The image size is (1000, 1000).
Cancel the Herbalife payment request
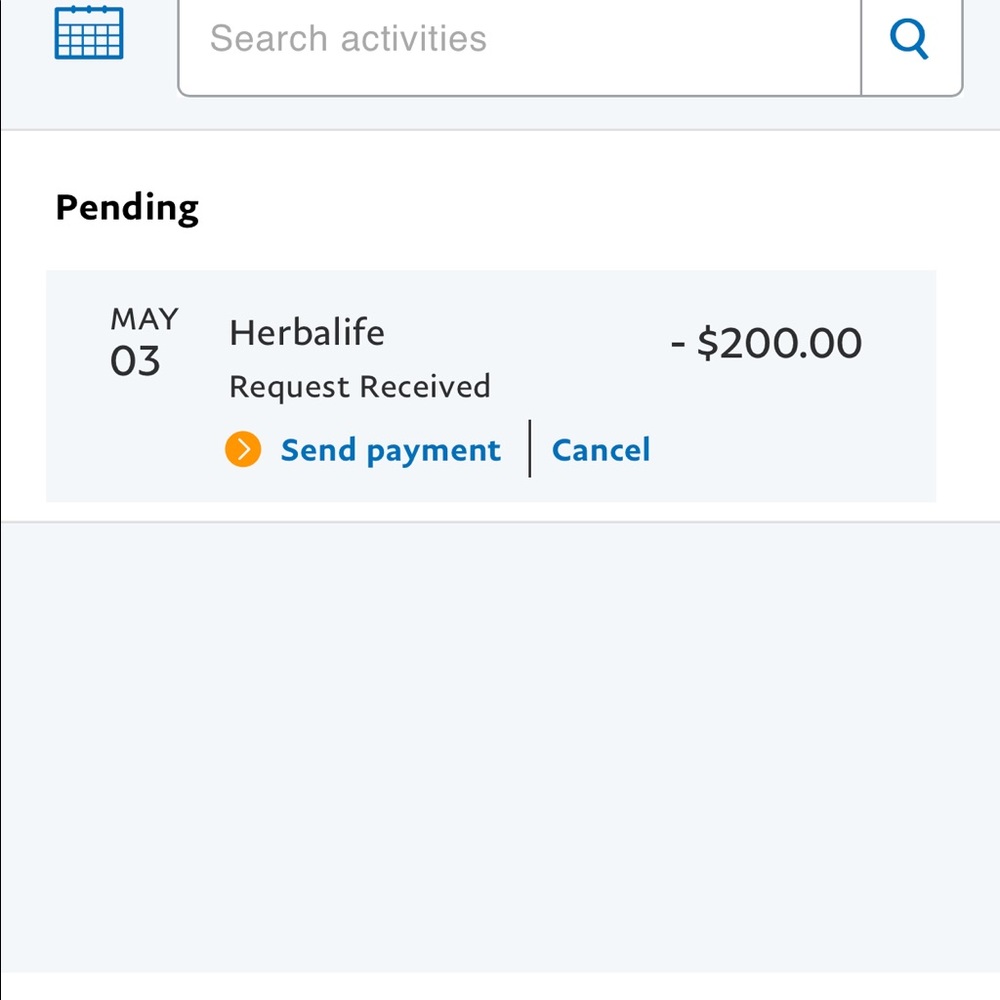tap(601, 450)
